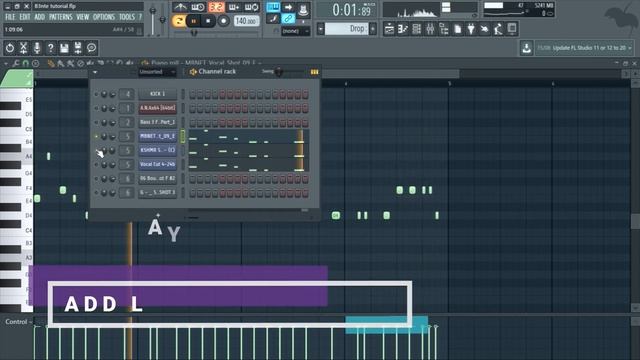This screenshot has height=360, width=640.
Task: Open the Control lane selector
Action: pos(18,322)
